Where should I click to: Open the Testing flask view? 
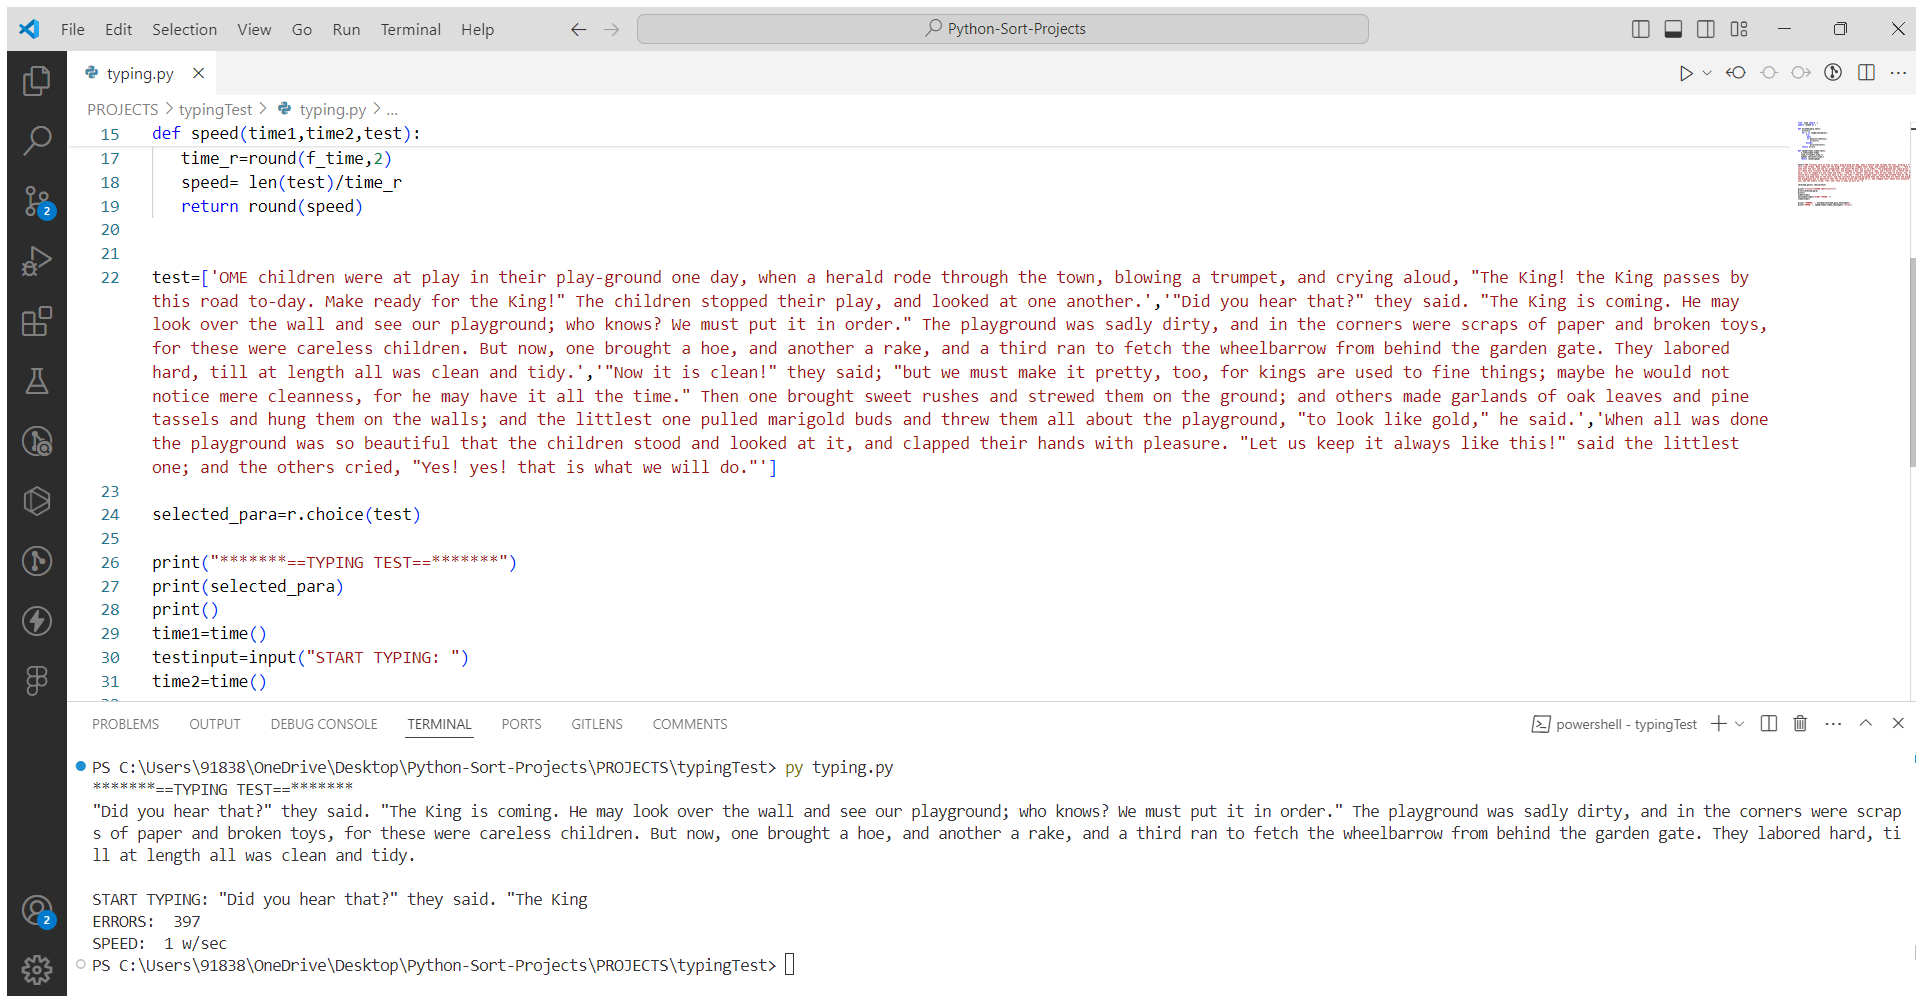pyautogui.click(x=37, y=381)
